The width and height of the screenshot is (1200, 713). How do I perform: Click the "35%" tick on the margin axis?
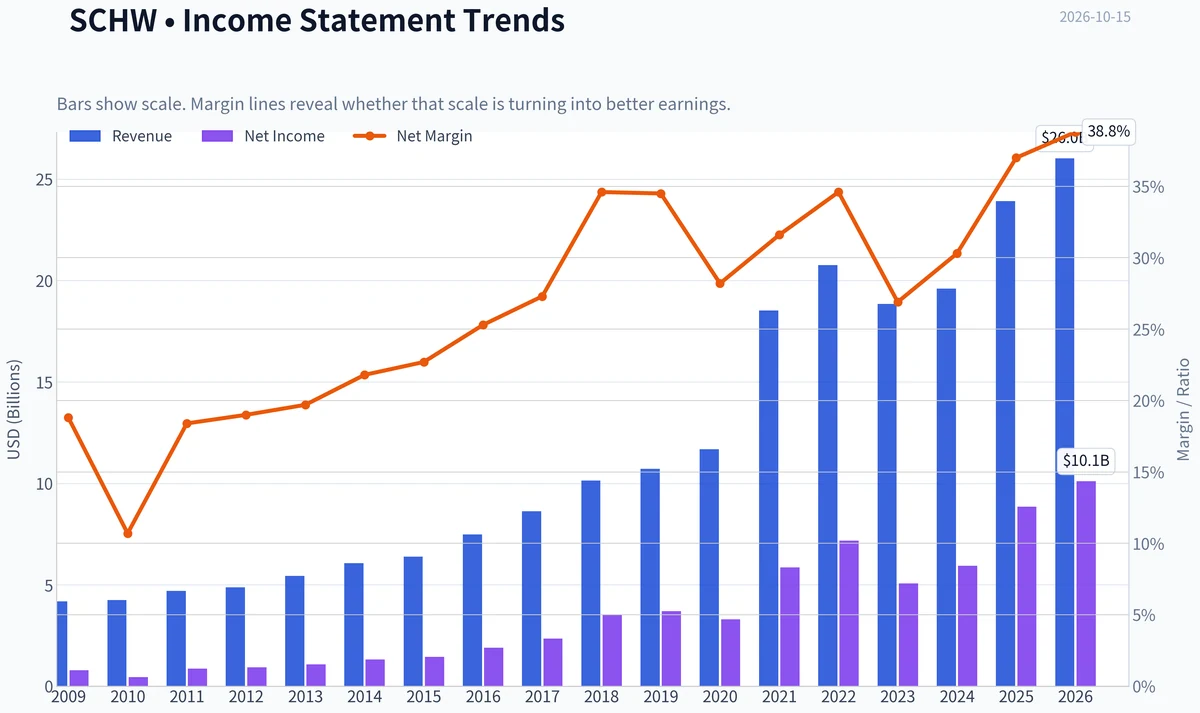(x=1149, y=187)
